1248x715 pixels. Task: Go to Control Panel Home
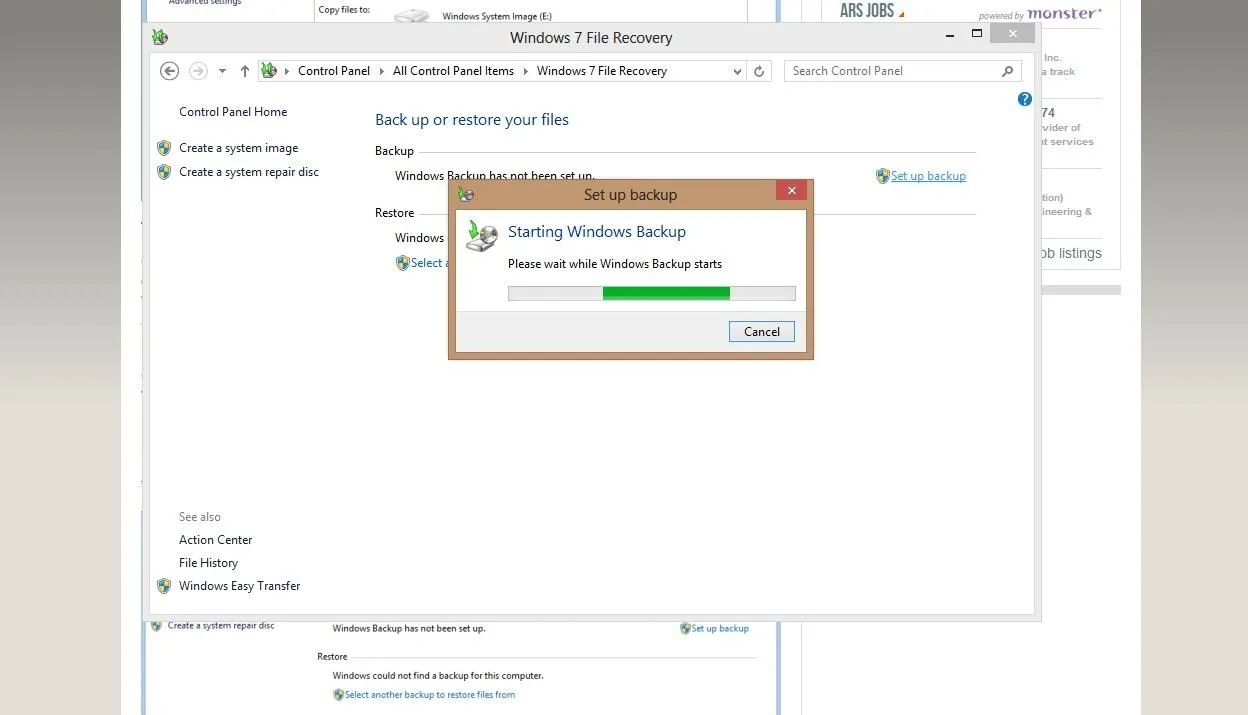point(233,112)
